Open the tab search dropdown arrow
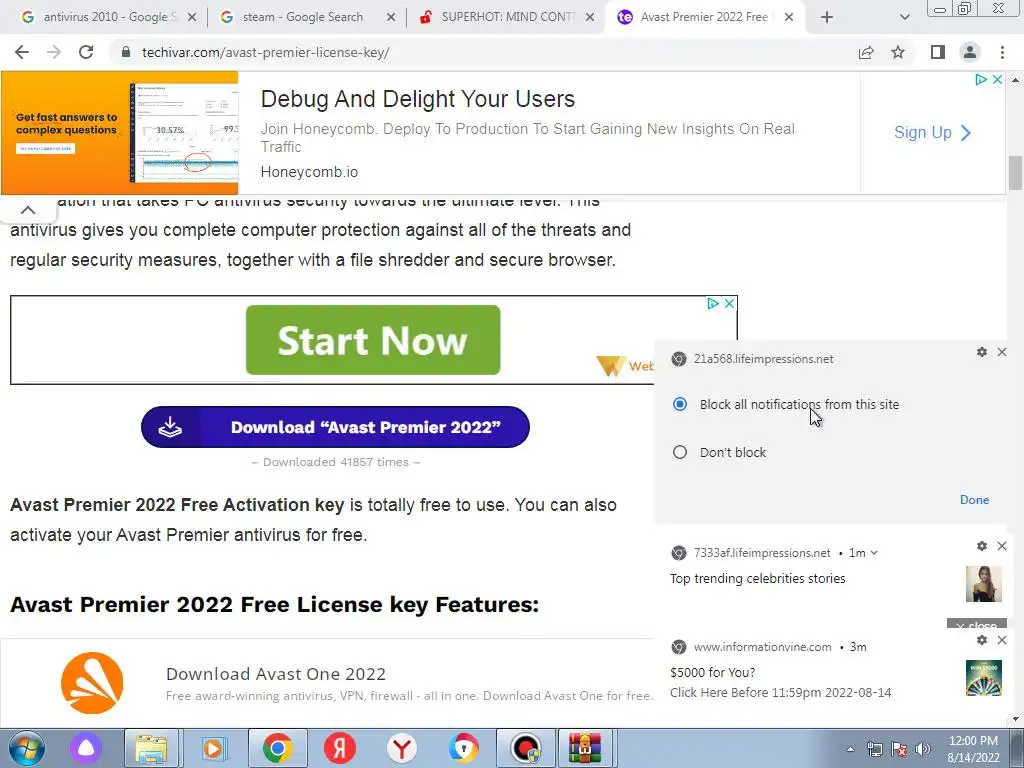Screen dimensions: 1024x768 pos(904,18)
